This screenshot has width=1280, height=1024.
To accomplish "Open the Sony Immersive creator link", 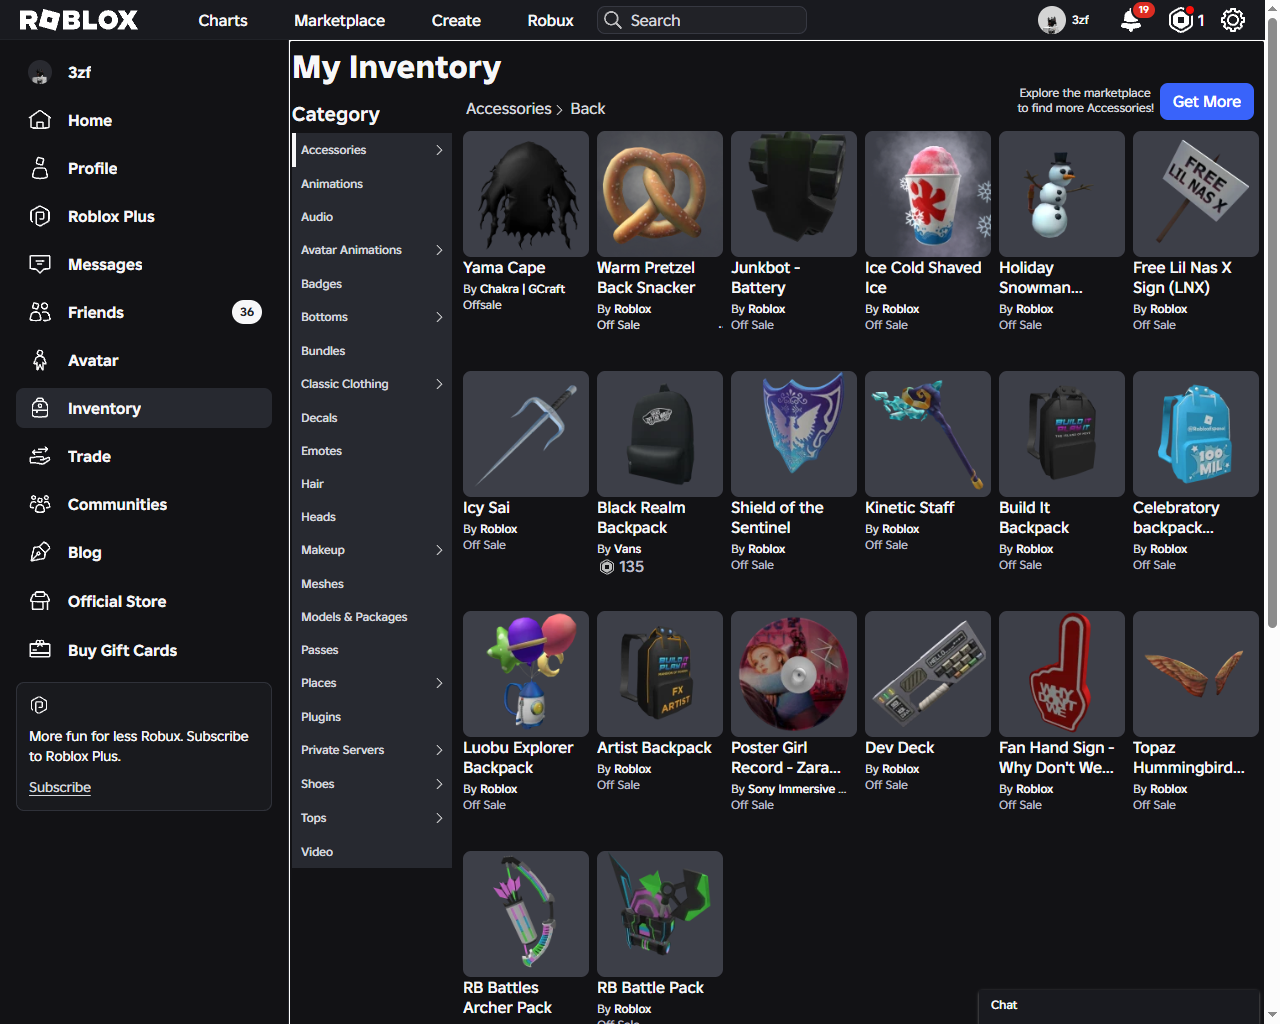I will (x=797, y=789).
